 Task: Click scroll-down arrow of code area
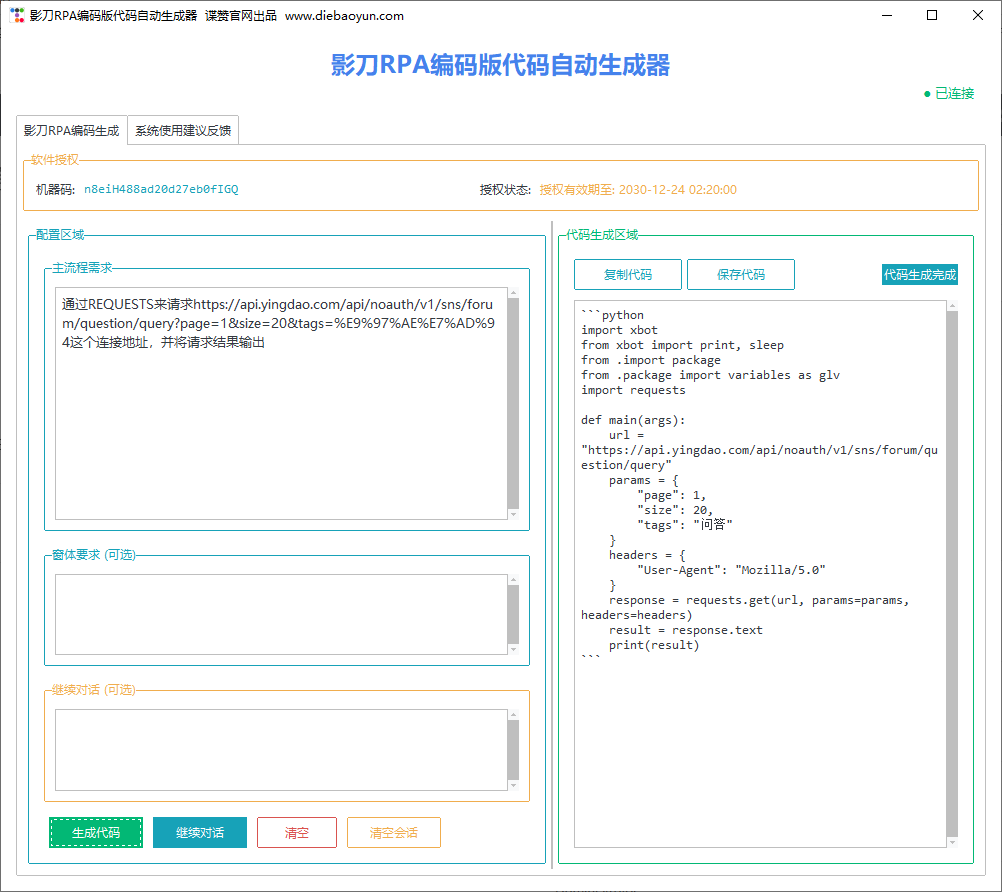pyautogui.click(x=952, y=842)
